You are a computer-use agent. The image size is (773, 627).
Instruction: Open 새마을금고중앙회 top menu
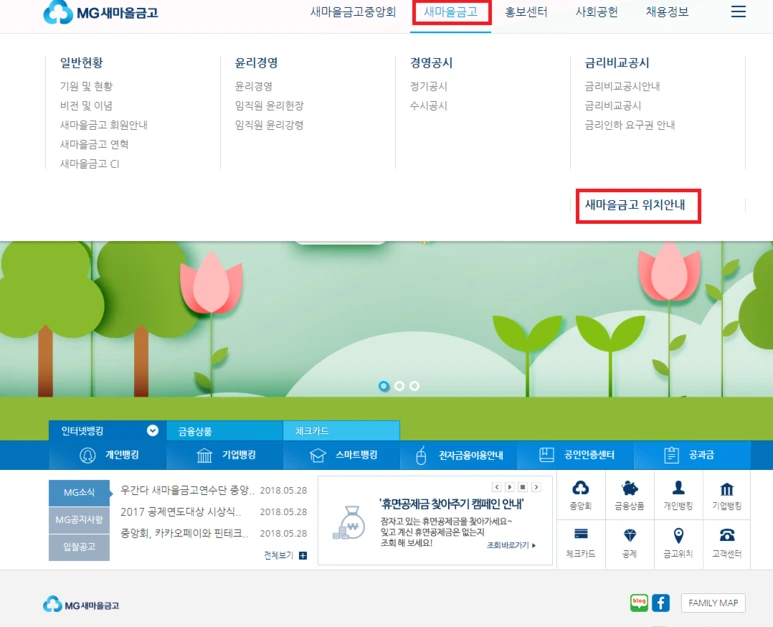tap(353, 12)
